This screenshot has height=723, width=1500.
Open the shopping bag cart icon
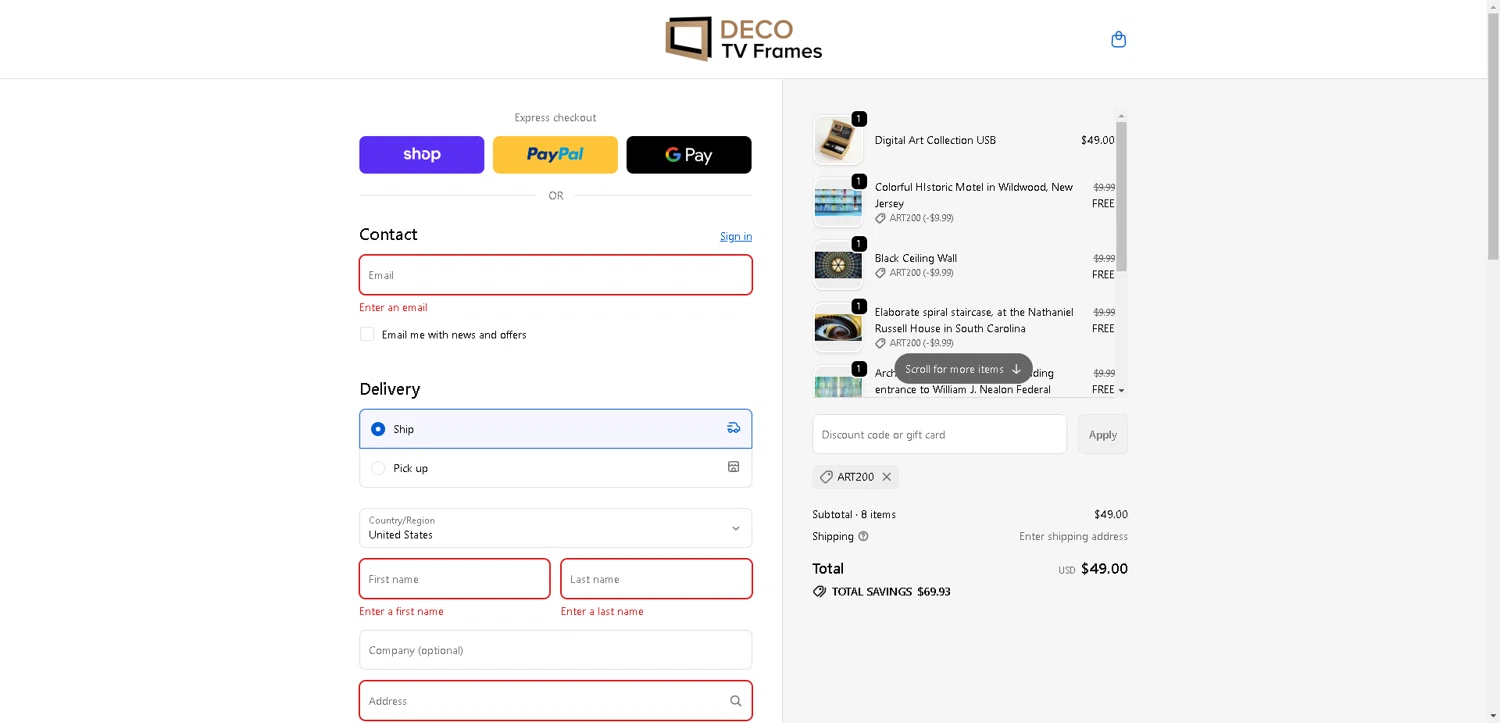(x=1118, y=40)
